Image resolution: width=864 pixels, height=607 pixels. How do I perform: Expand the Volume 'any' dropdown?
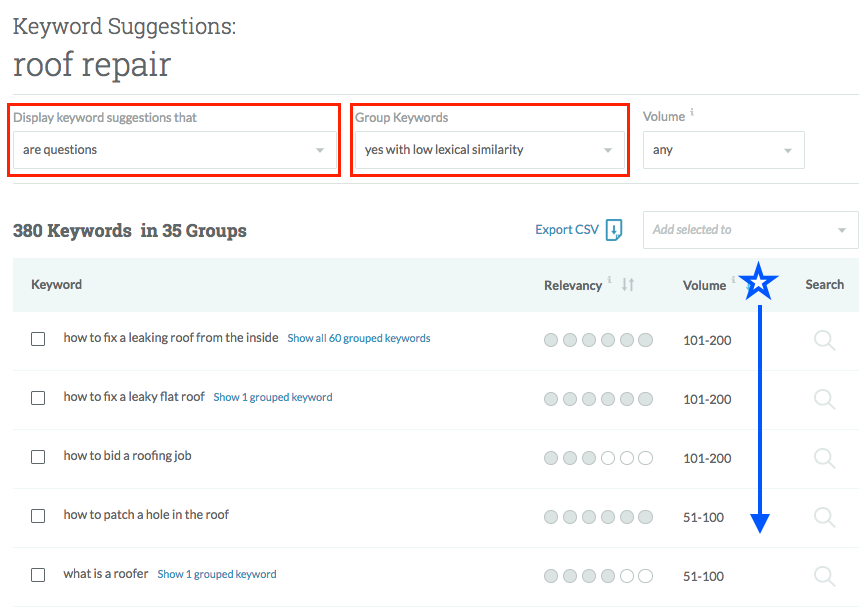tap(723, 150)
